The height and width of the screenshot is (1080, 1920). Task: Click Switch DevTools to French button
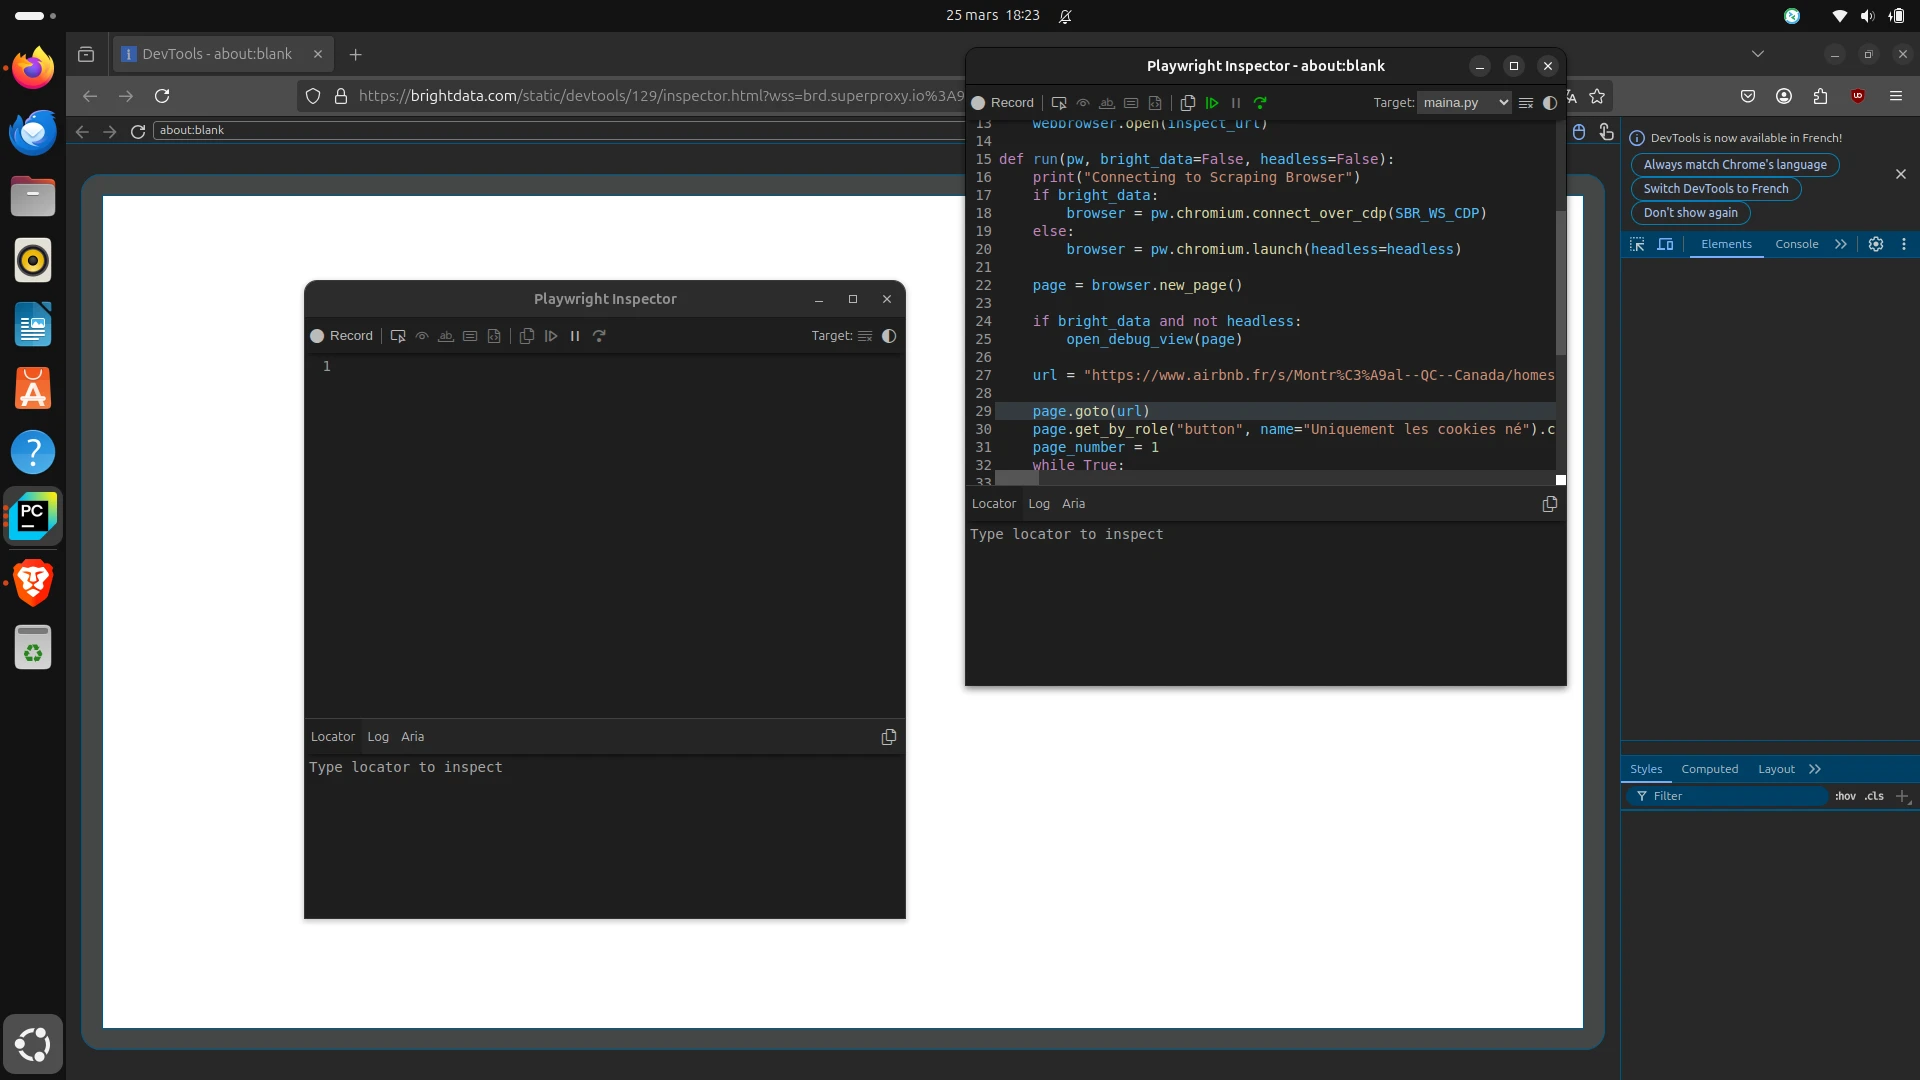(1715, 189)
